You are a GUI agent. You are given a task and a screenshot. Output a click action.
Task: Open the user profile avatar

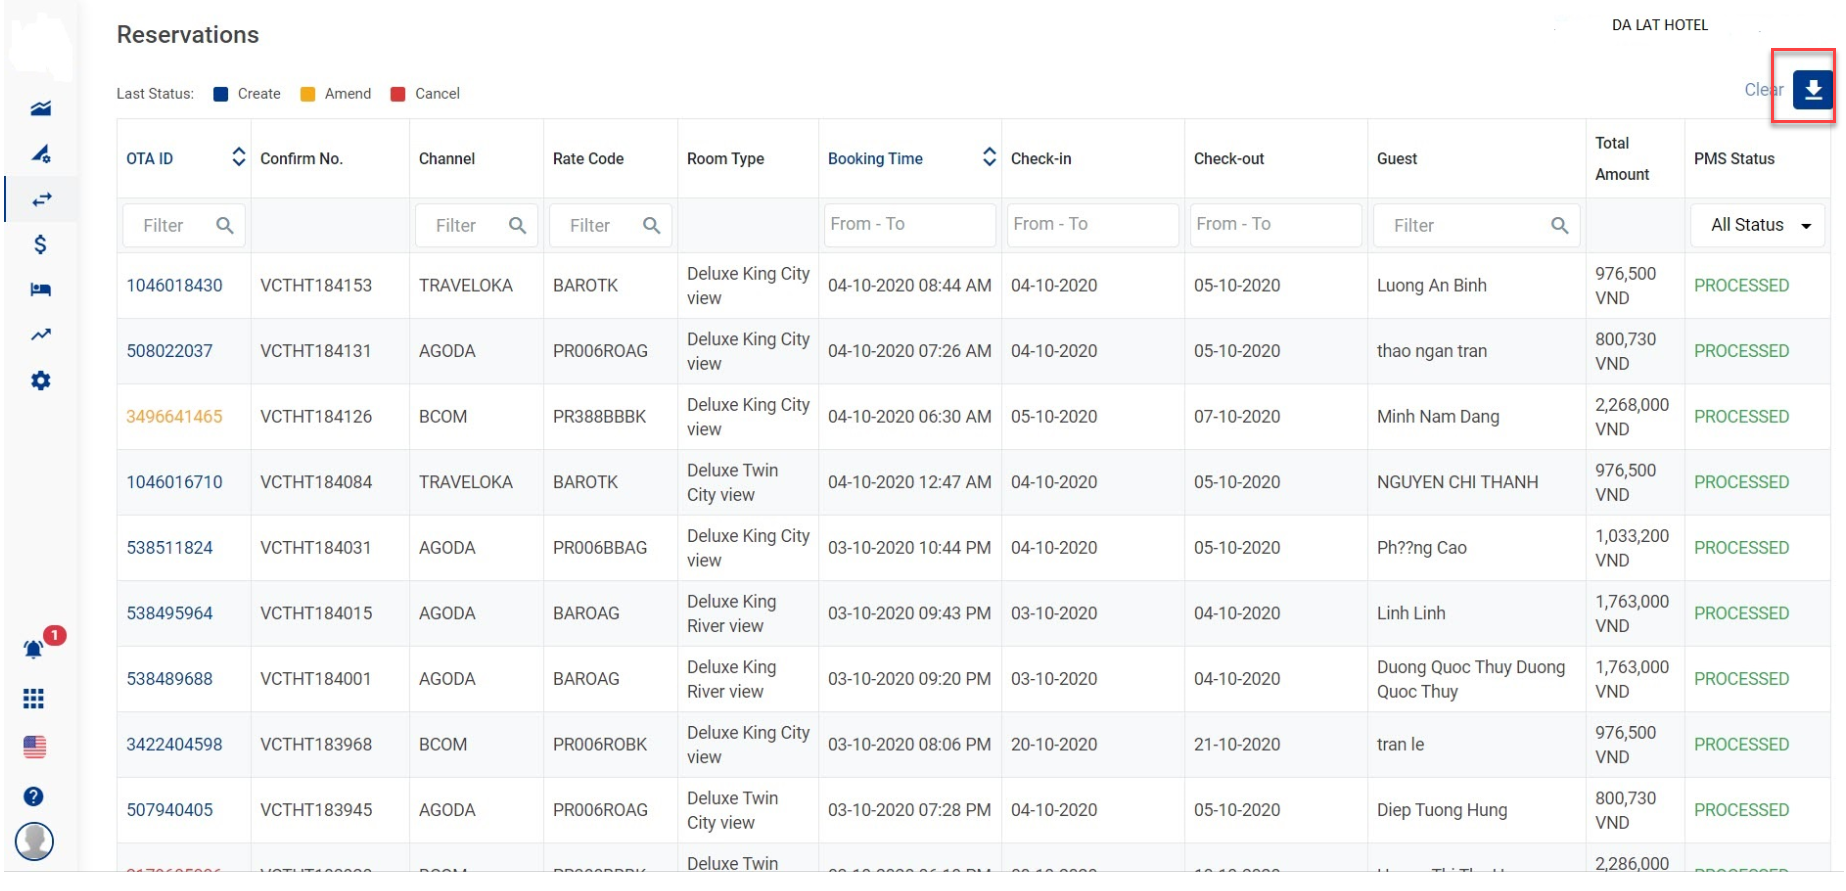[x=34, y=841]
